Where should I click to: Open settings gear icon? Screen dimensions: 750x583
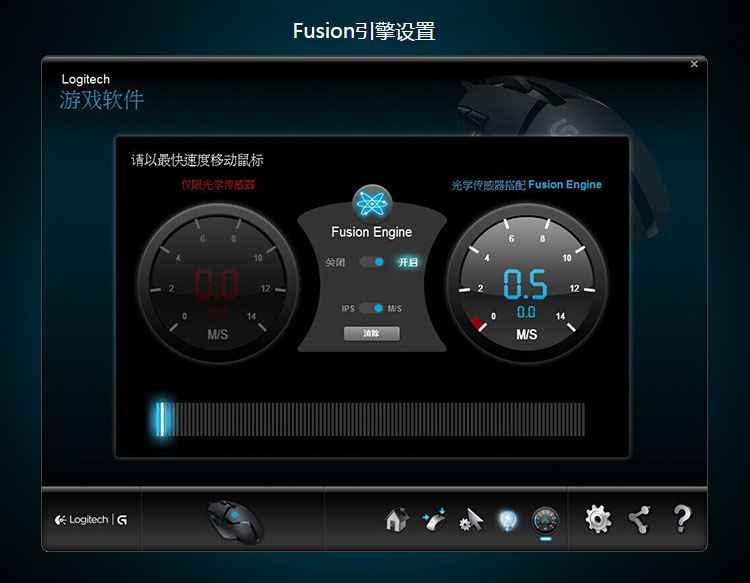coord(598,519)
